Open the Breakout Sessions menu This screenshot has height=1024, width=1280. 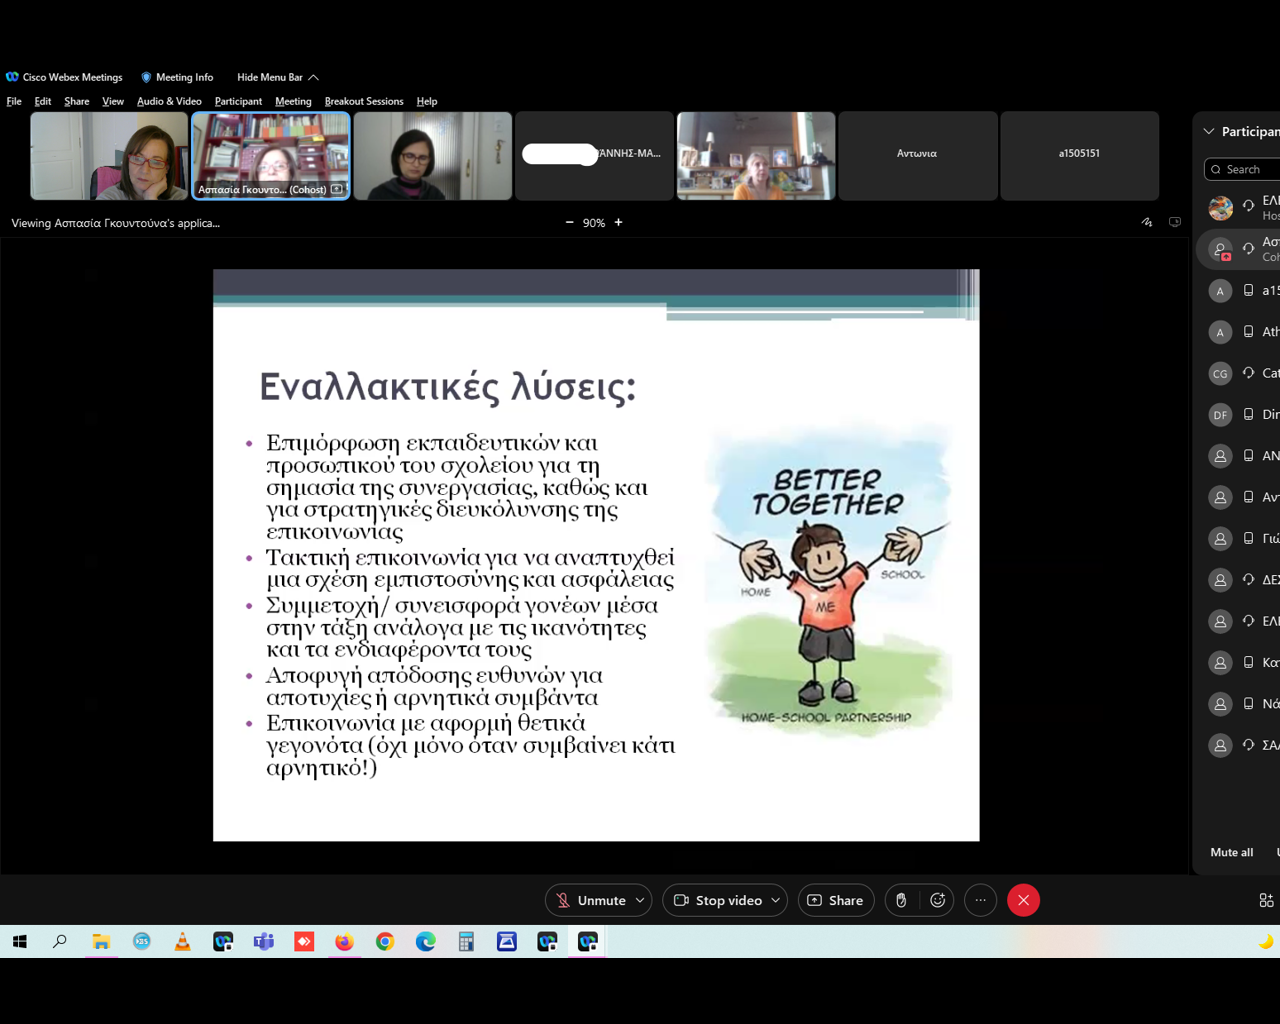[x=364, y=101]
